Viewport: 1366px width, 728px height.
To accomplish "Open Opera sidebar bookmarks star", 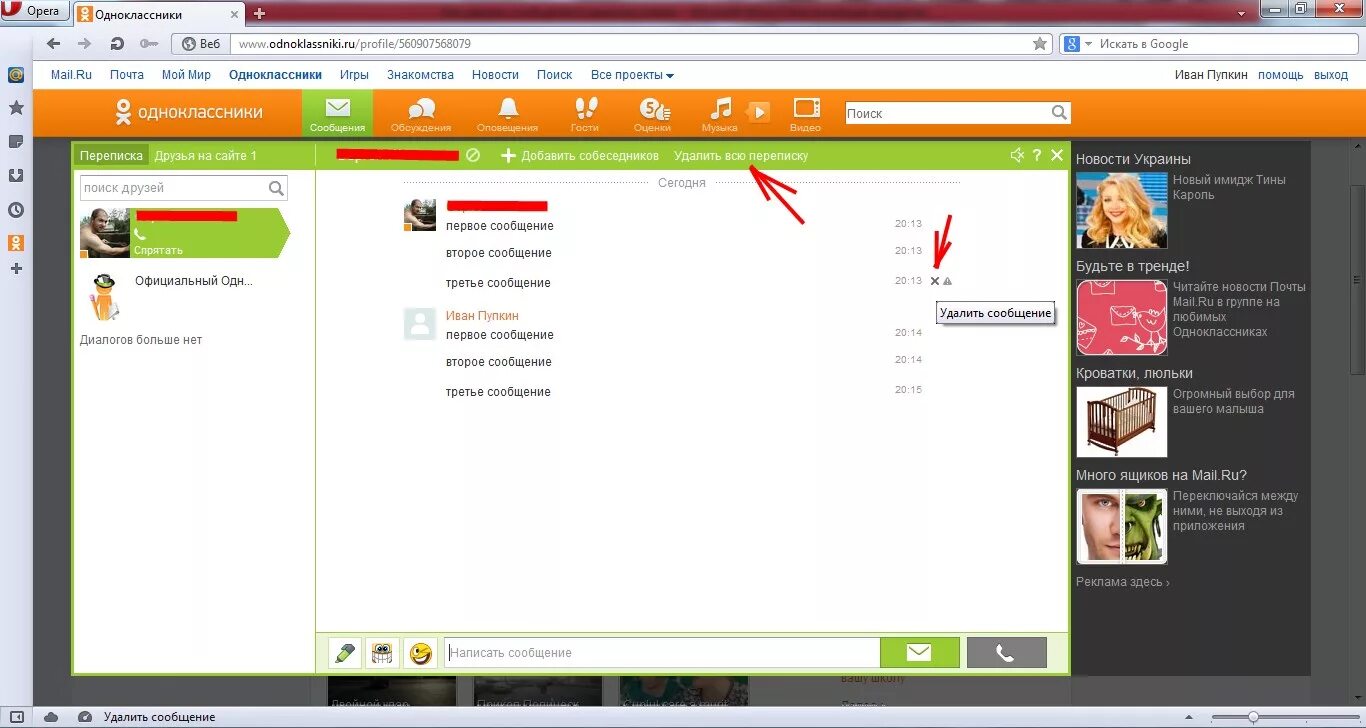I will [16, 107].
